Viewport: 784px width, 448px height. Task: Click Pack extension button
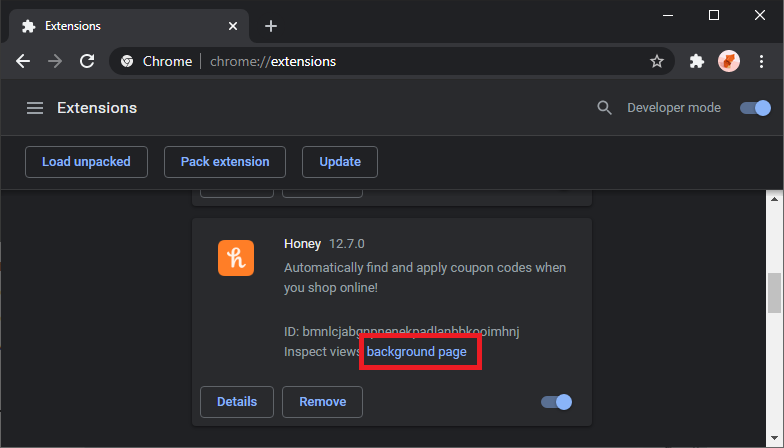225,162
